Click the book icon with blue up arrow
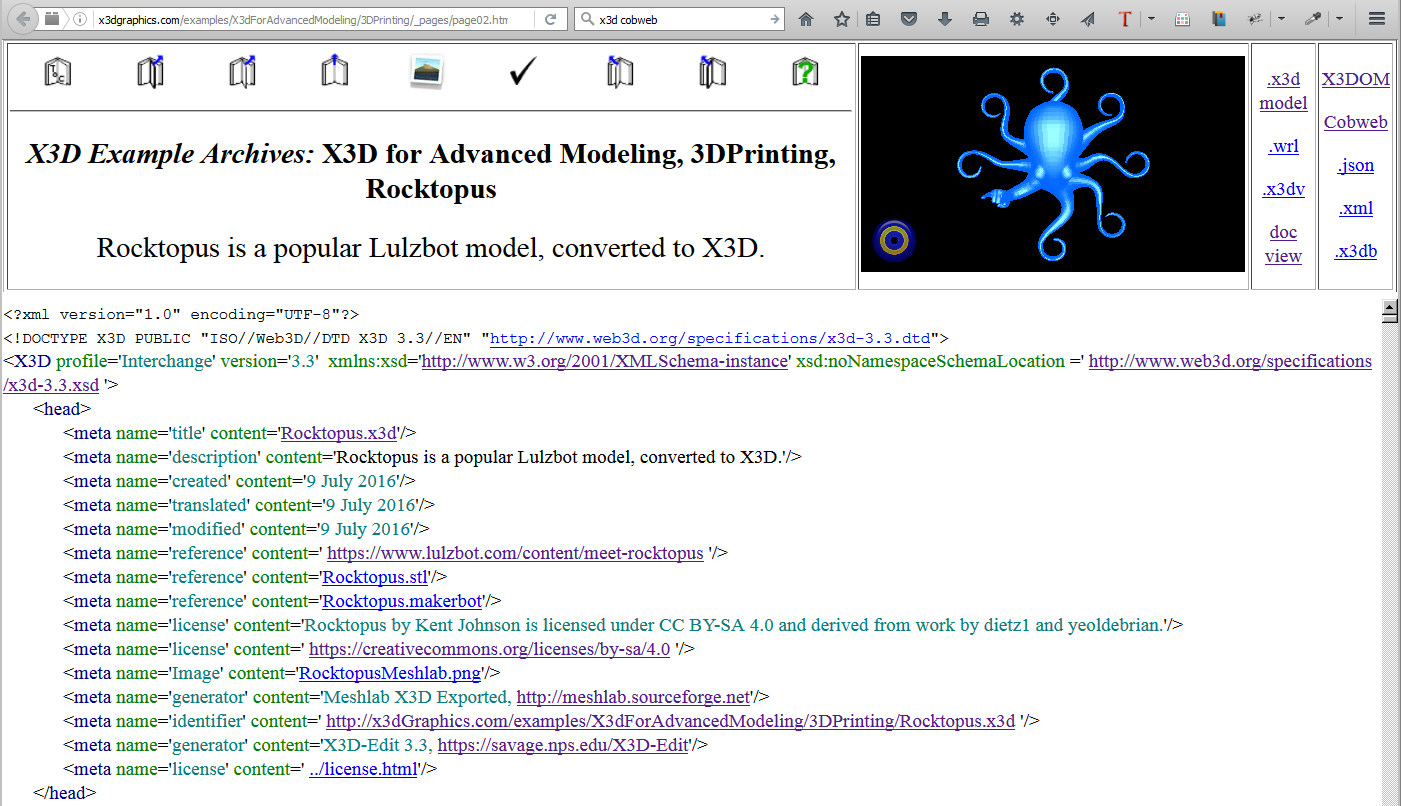 334,72
